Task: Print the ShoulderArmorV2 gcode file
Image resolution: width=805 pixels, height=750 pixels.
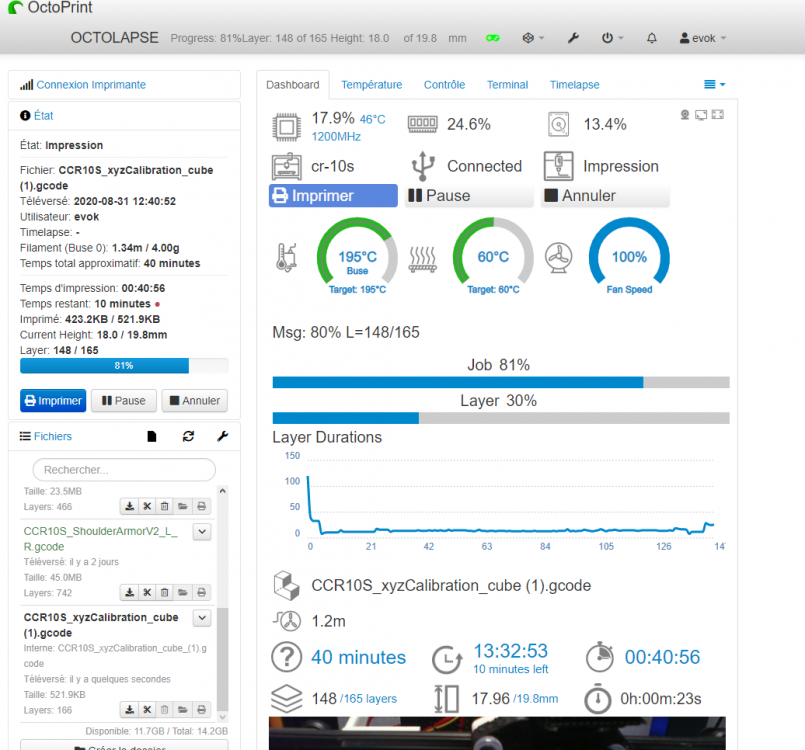Action: pyautogui.click(x=201, y=592)
